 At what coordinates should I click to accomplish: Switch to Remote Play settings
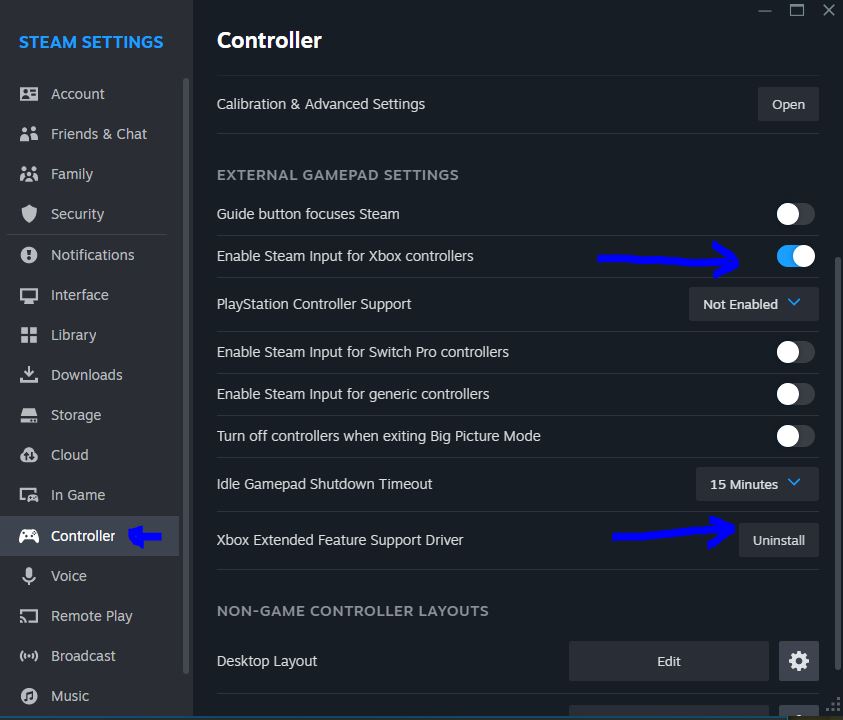pos(91,616)
